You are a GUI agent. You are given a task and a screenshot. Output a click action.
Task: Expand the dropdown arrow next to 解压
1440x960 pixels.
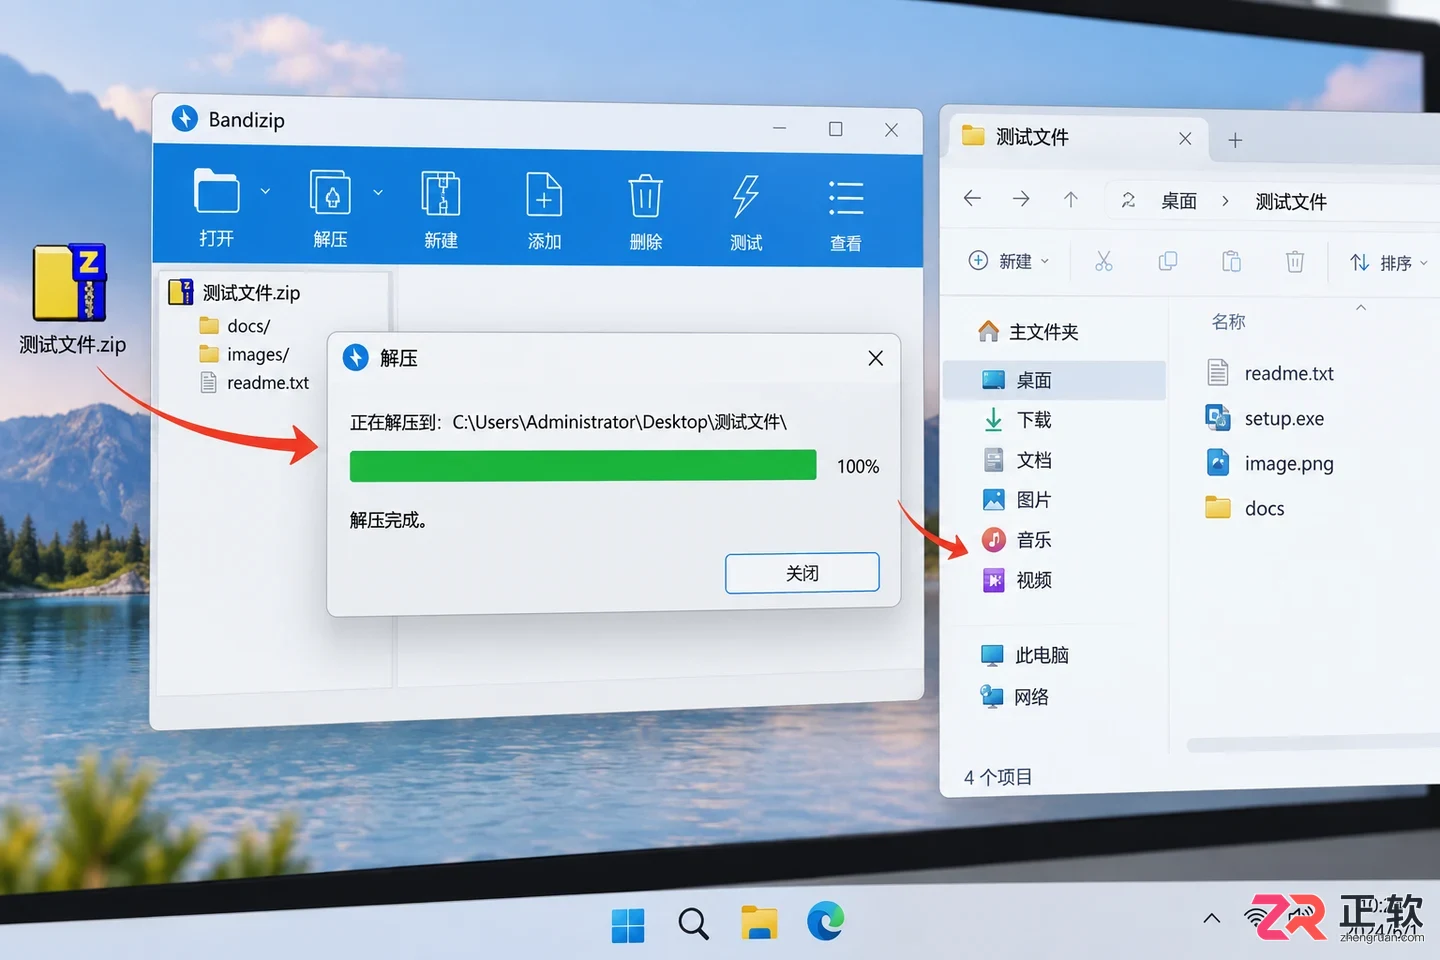(x=378, y=192)
